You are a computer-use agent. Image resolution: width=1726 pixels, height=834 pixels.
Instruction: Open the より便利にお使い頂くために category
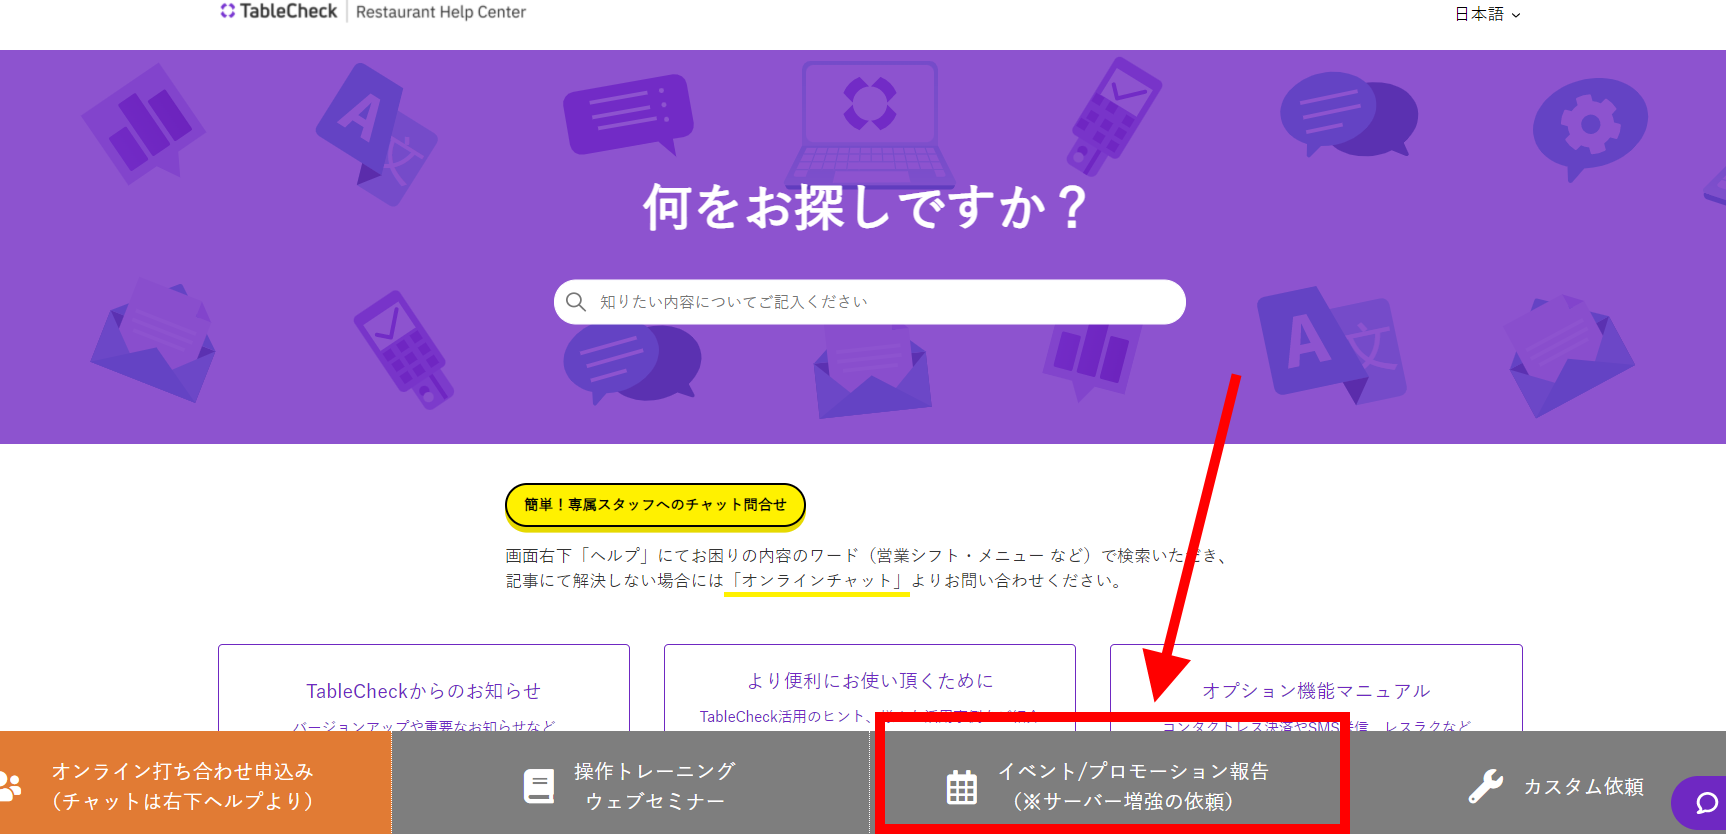pyautogui.click(x=869, y=681)
